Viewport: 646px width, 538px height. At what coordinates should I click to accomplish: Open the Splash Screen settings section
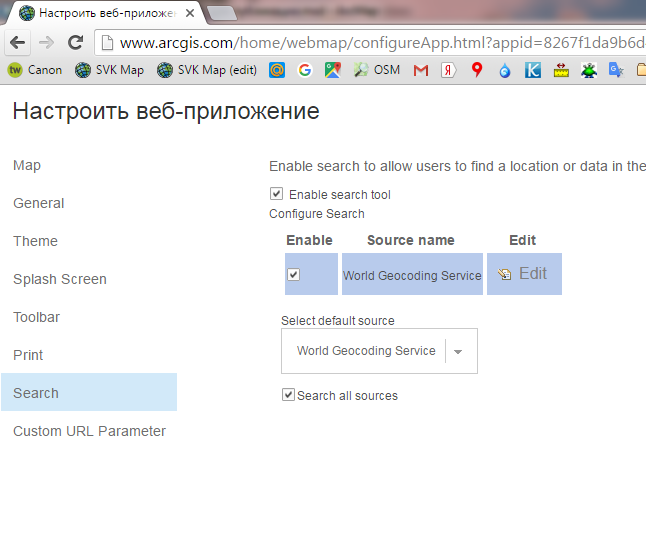60,279
